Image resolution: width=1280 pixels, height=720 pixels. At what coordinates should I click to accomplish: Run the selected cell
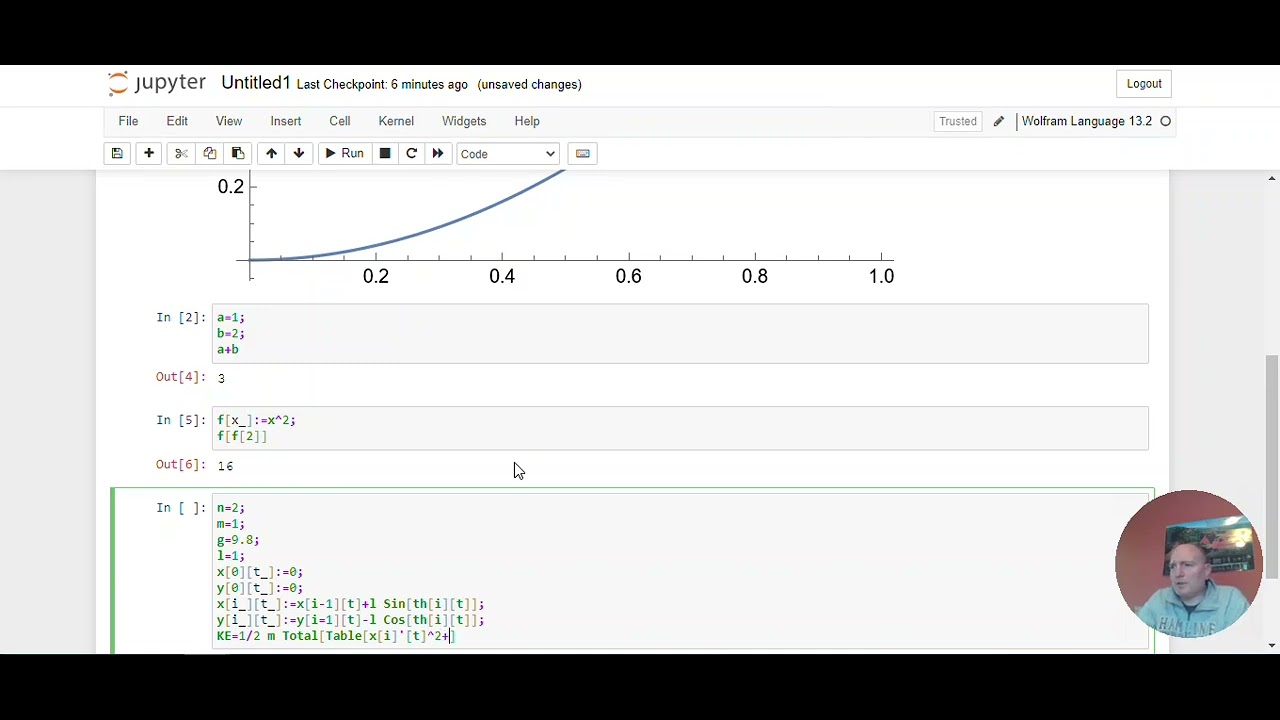click(343, 153)
